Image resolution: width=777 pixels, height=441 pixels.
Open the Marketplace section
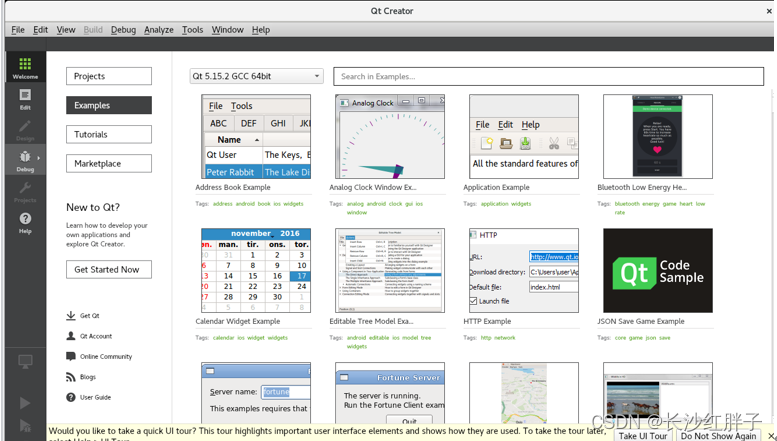click(x=109, y=164)
